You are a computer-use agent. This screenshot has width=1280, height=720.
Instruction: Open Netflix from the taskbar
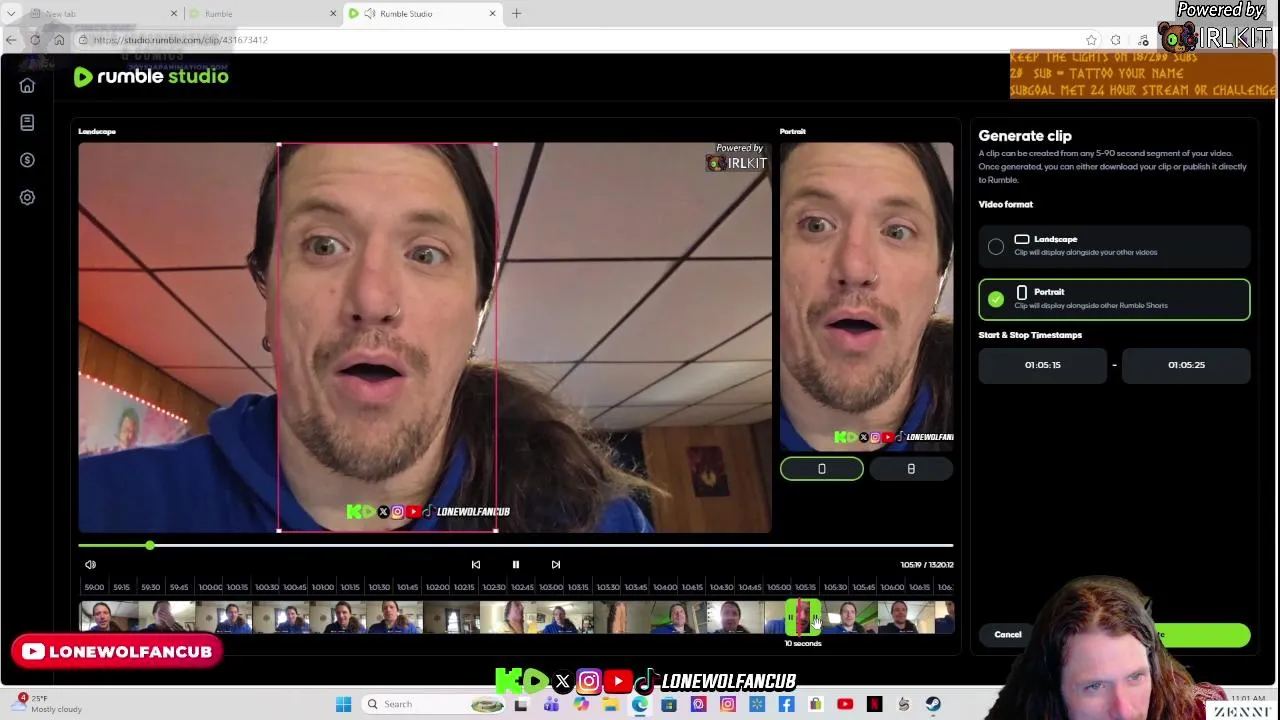tap(874, 705)
